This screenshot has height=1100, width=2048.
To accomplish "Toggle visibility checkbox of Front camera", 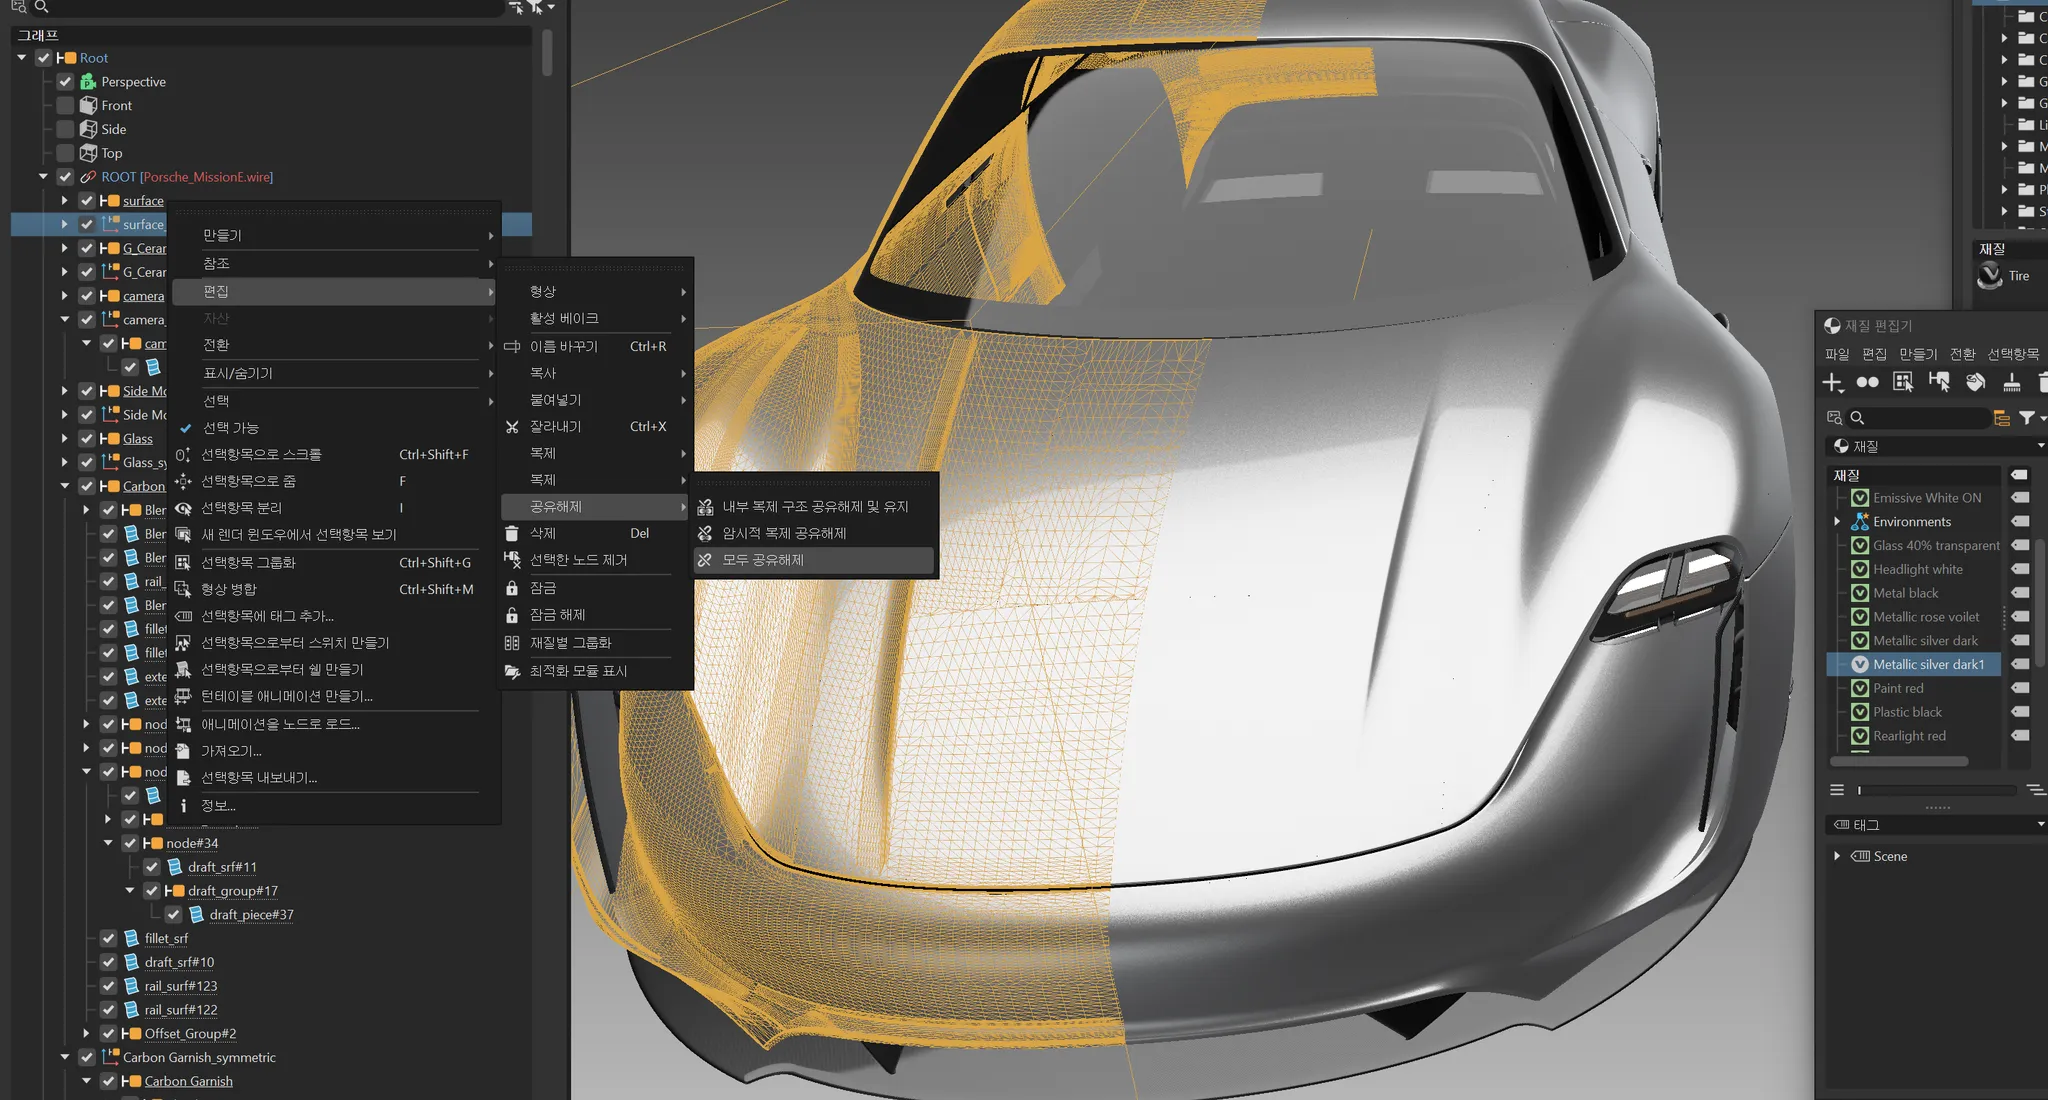I will (x=66, y=105).
